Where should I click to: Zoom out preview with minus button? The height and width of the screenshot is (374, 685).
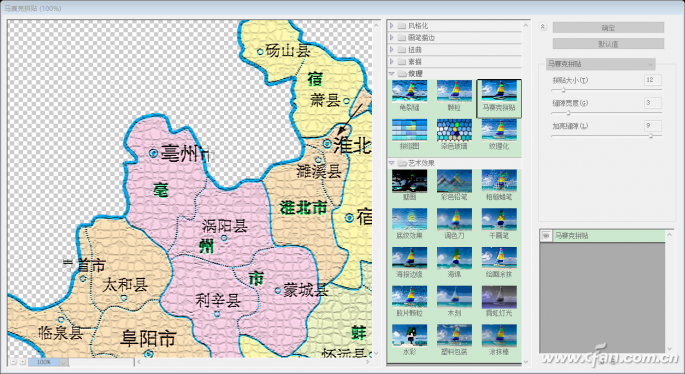(x=14, y=362)
